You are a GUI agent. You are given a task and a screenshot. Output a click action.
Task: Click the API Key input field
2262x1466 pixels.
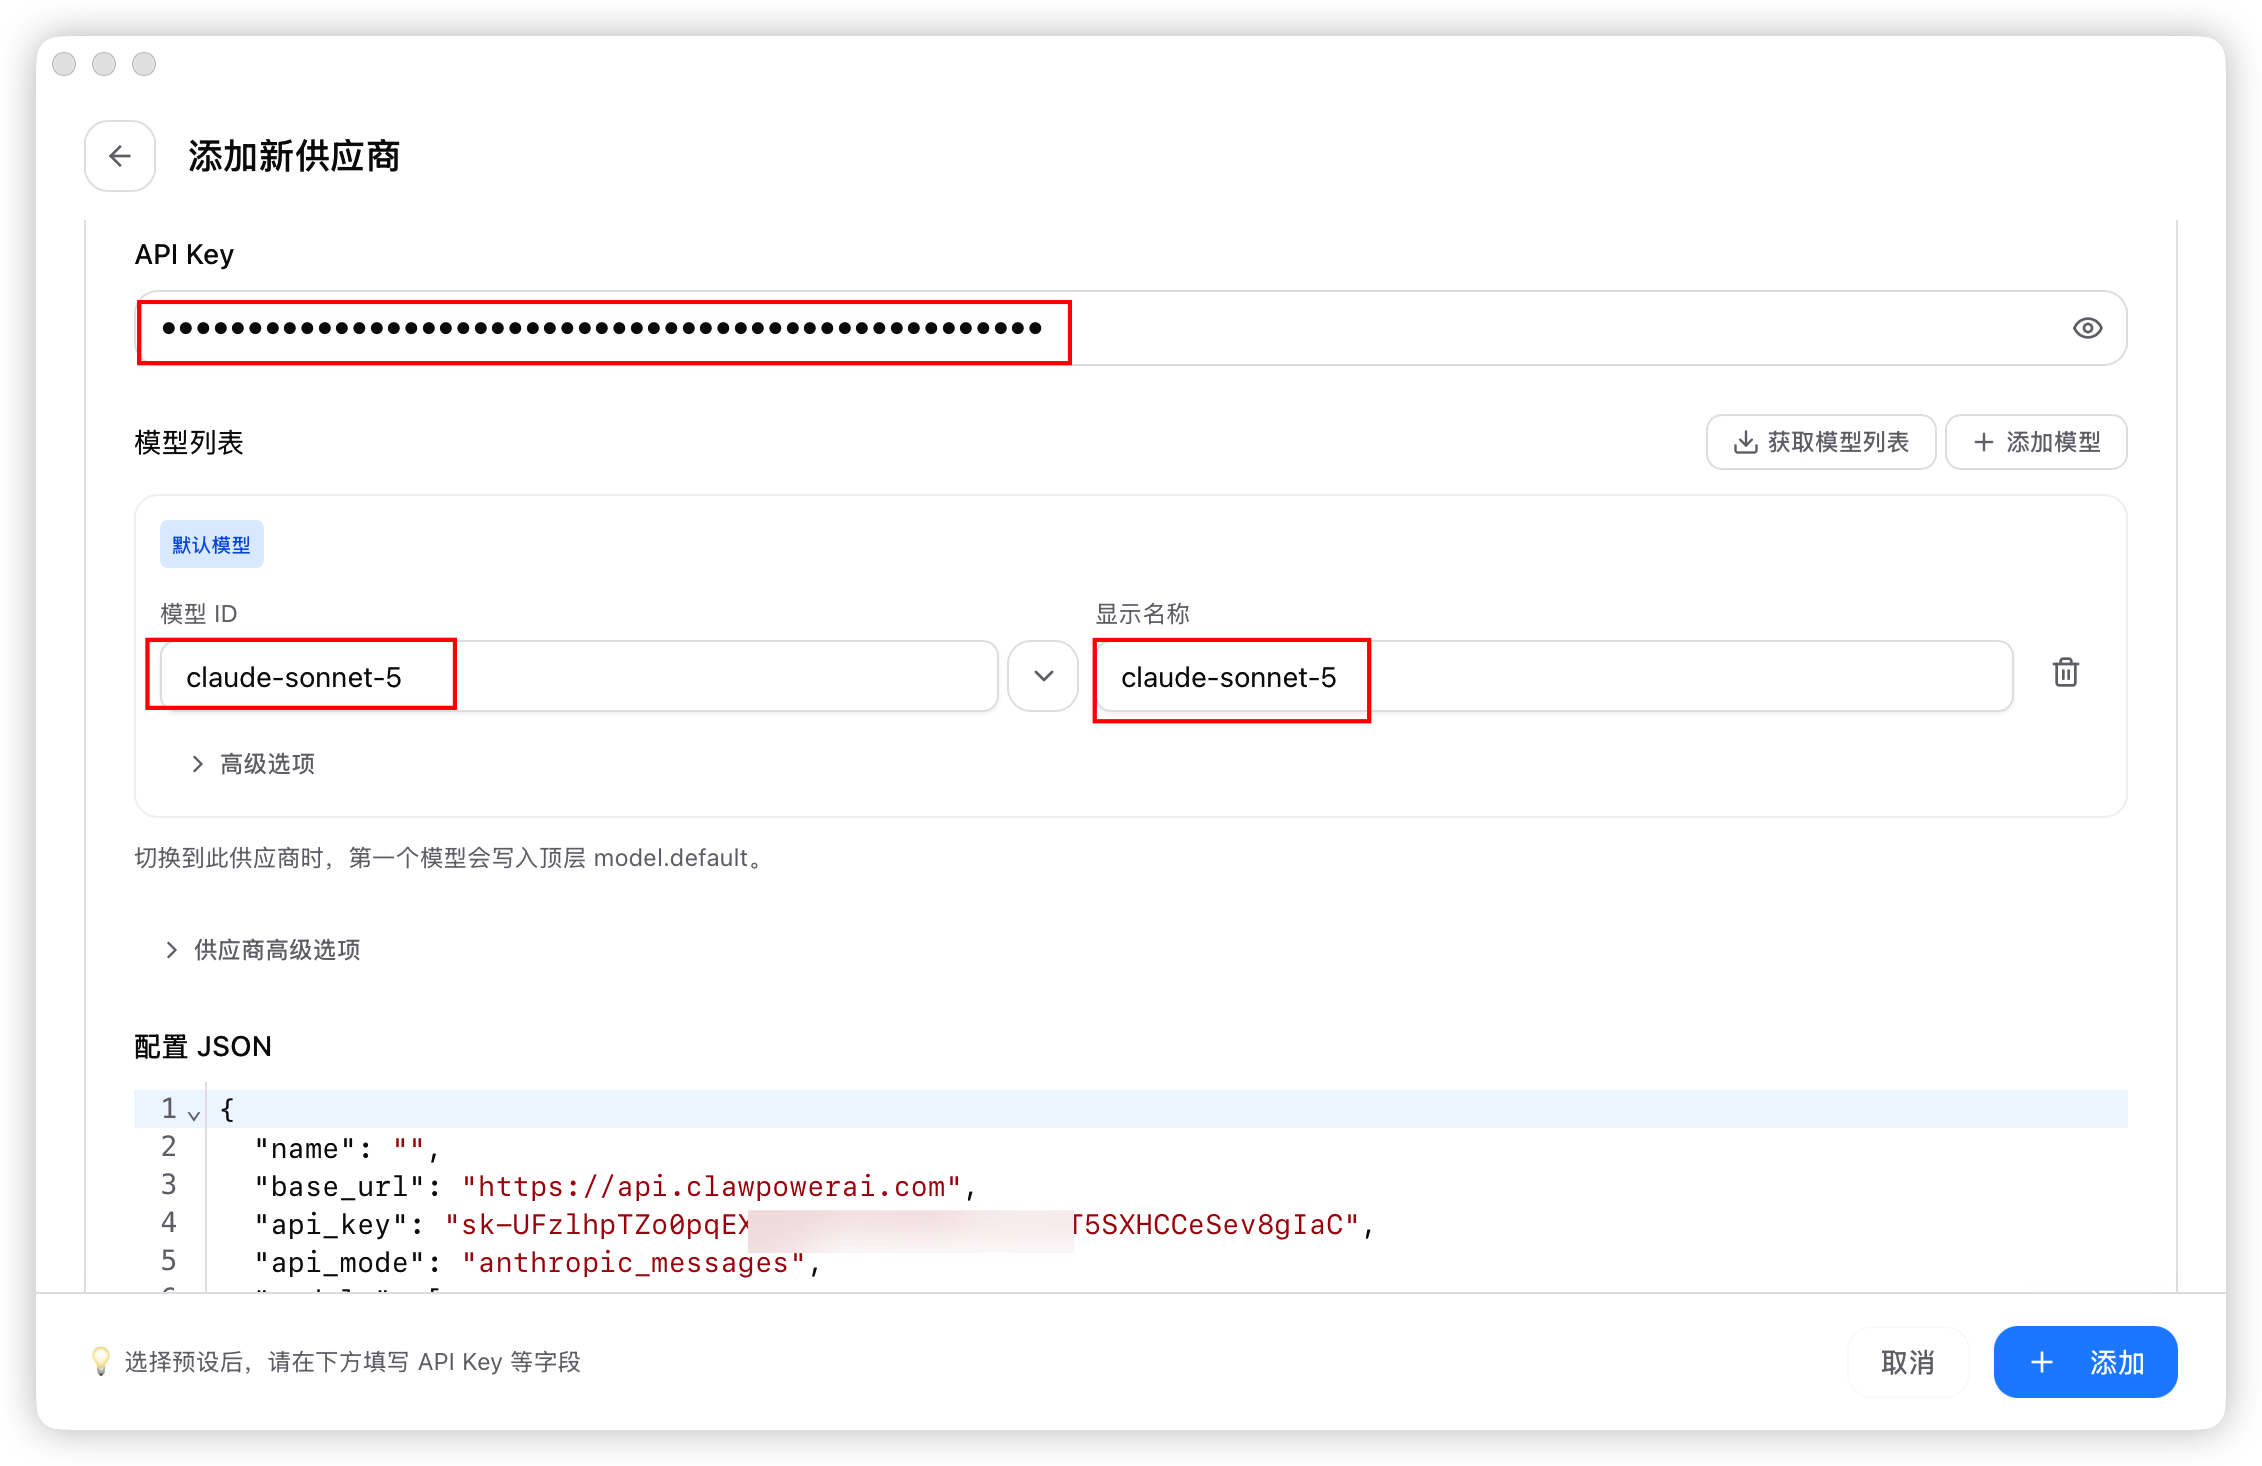(1131, 328)
